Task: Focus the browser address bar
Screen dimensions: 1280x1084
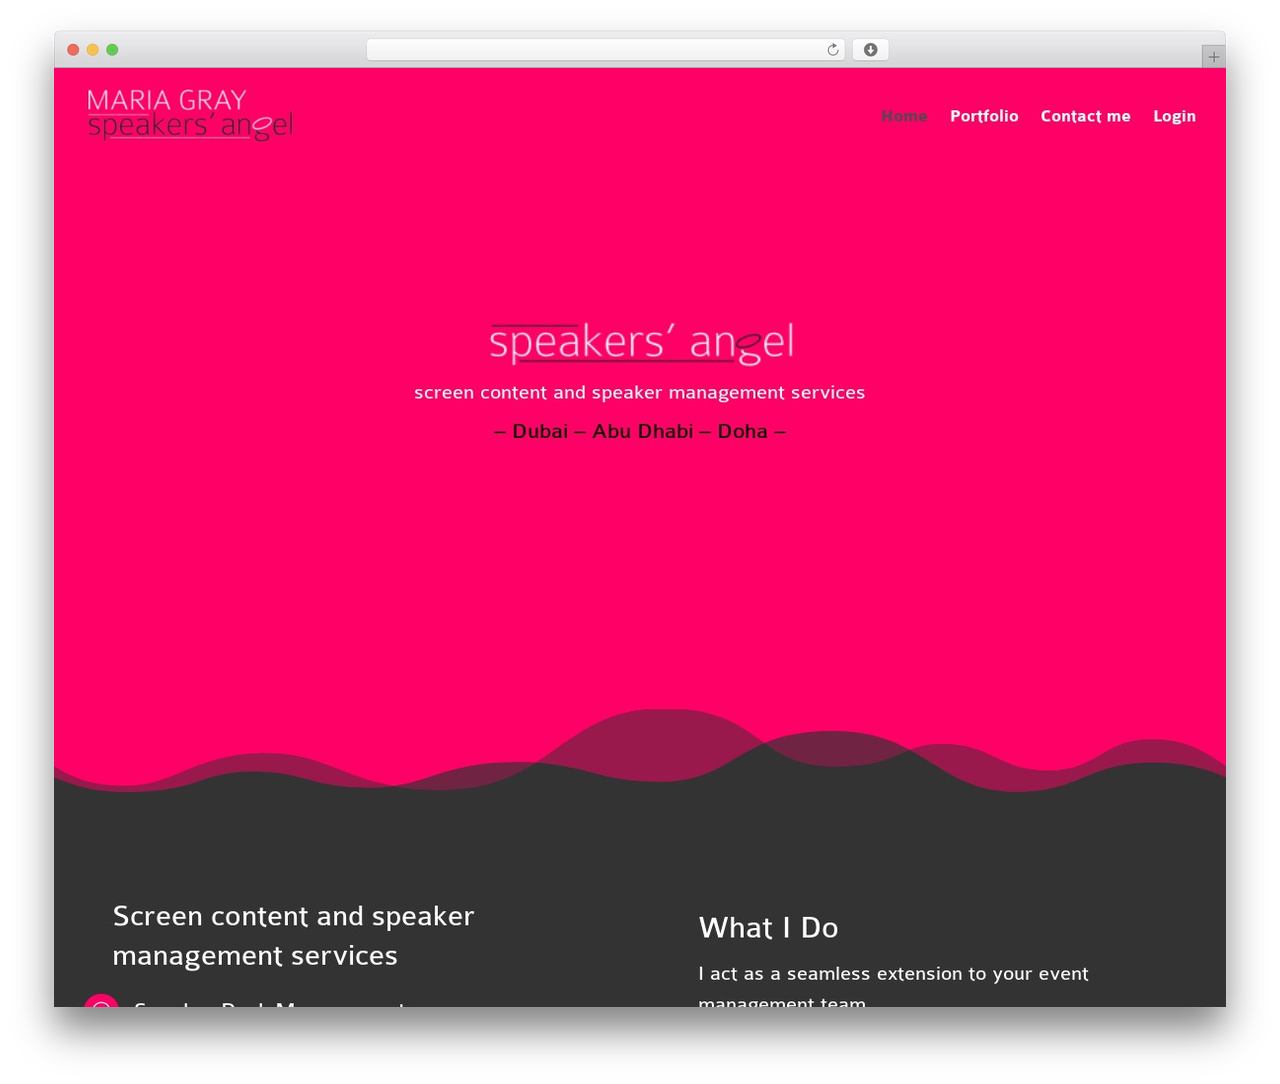Action: pyautogui.click(x=605, y=50)
